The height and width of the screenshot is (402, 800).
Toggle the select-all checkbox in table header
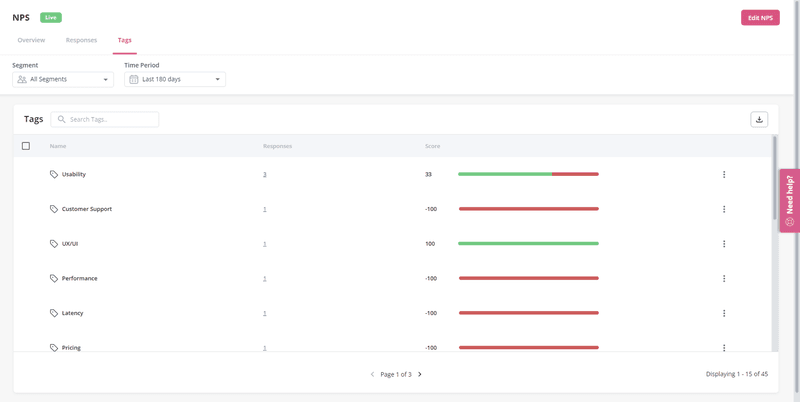26,146
